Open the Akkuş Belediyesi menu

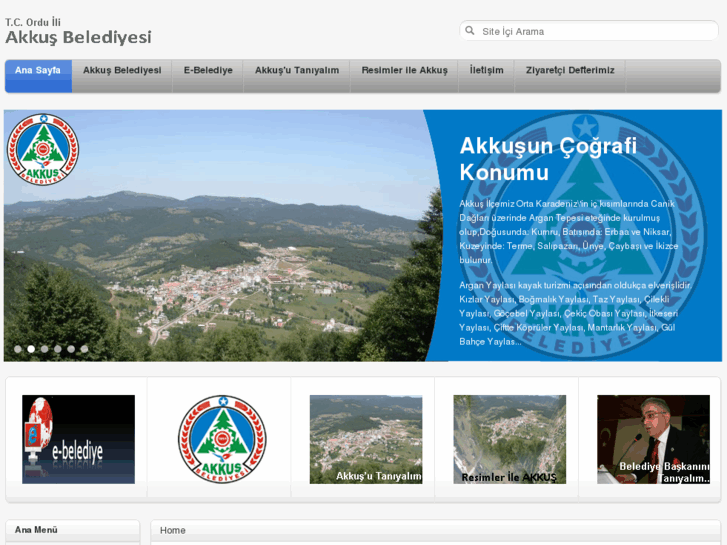pyautogui.click(x=122, y=76)
